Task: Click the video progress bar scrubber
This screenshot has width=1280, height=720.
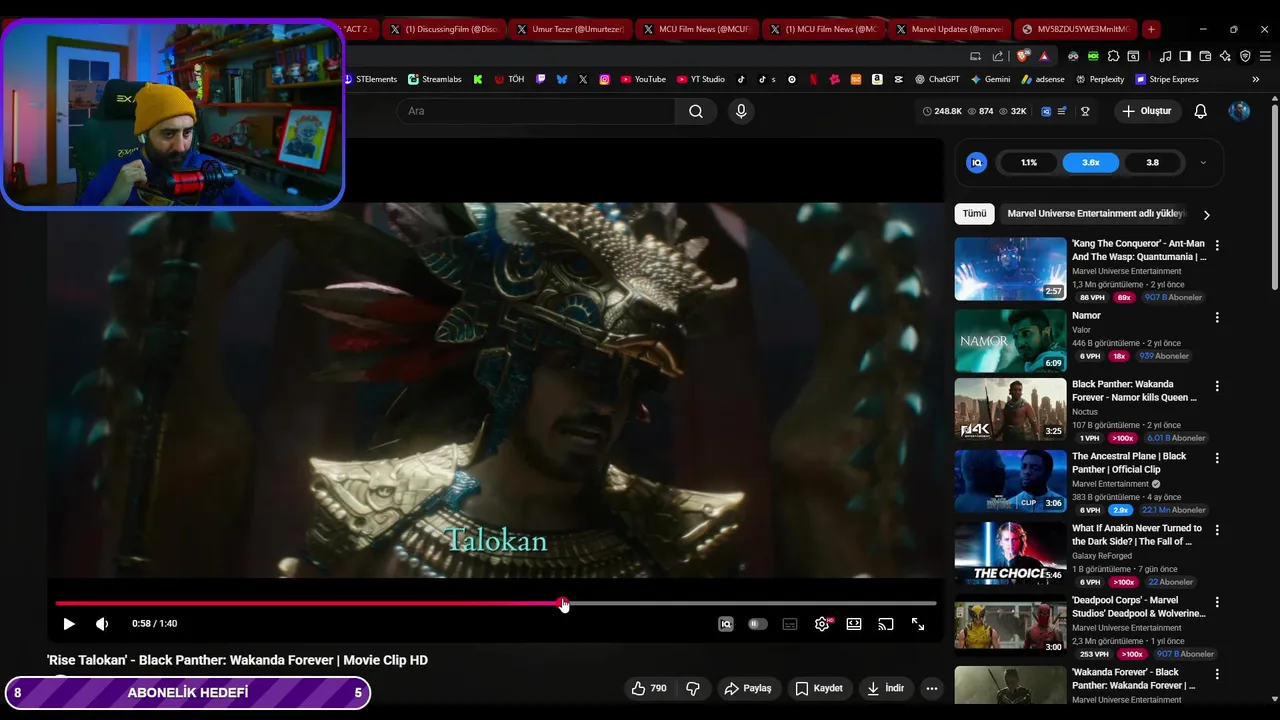Action: tap(564, 604)
